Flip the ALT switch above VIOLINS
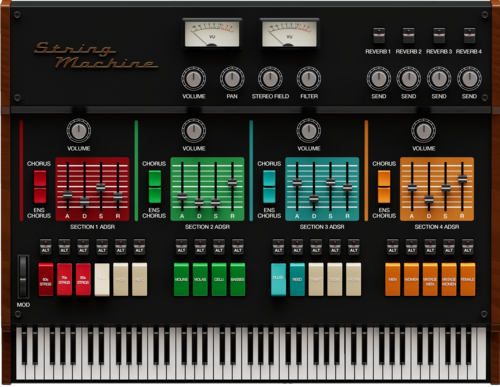This screenshot has height=387, width=500. [x=181, y=247]
